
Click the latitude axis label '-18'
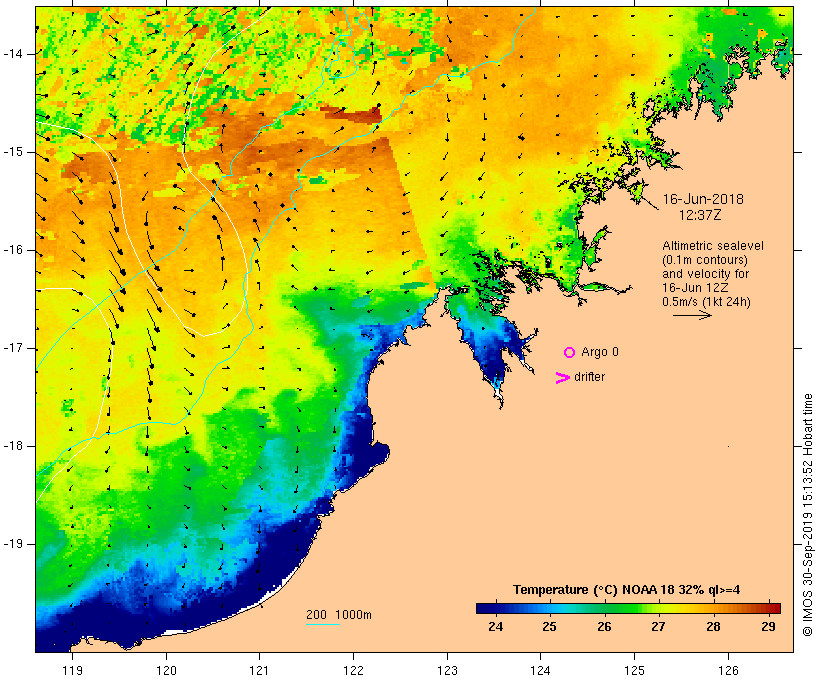point(12,446)
